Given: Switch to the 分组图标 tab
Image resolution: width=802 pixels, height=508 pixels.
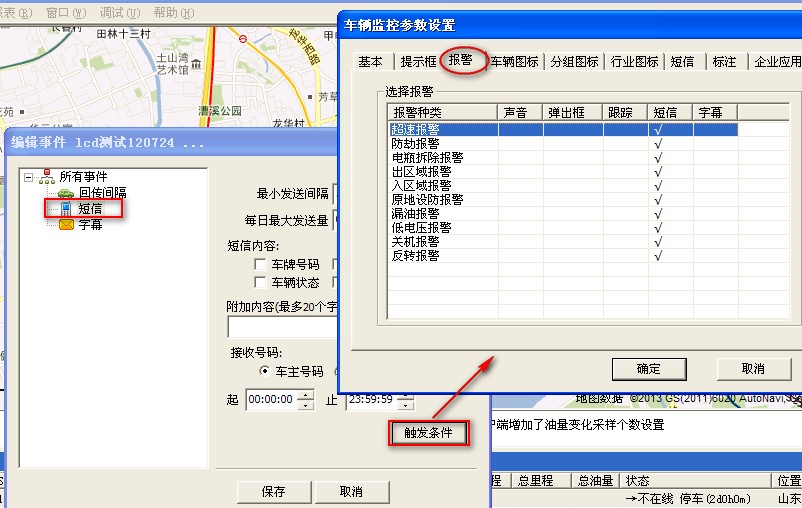Looking at the screenshot, I should [574, 62].
